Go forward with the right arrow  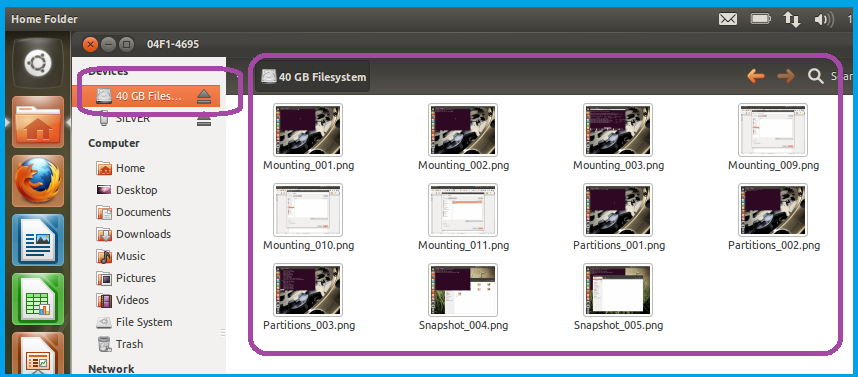point(786,76)
